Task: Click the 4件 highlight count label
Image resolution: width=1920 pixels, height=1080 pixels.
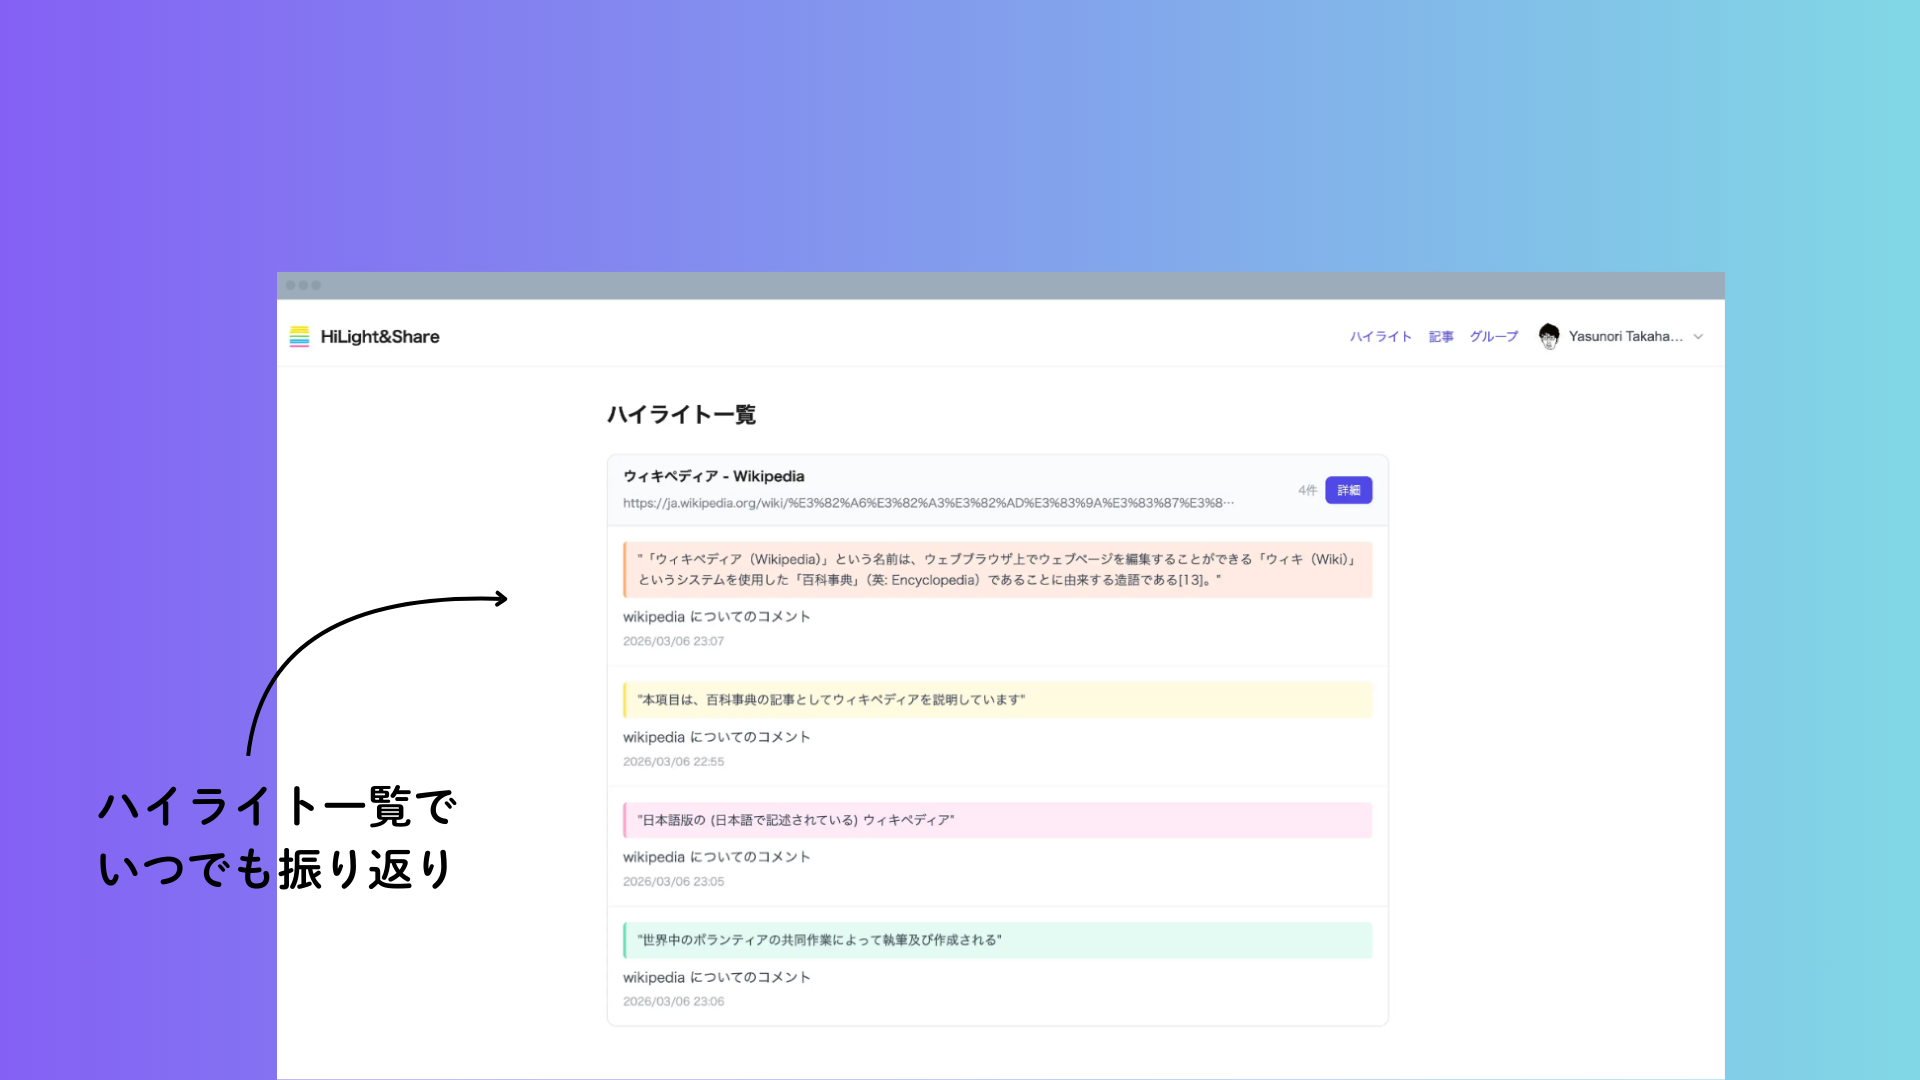Action: click(1307, 490)
